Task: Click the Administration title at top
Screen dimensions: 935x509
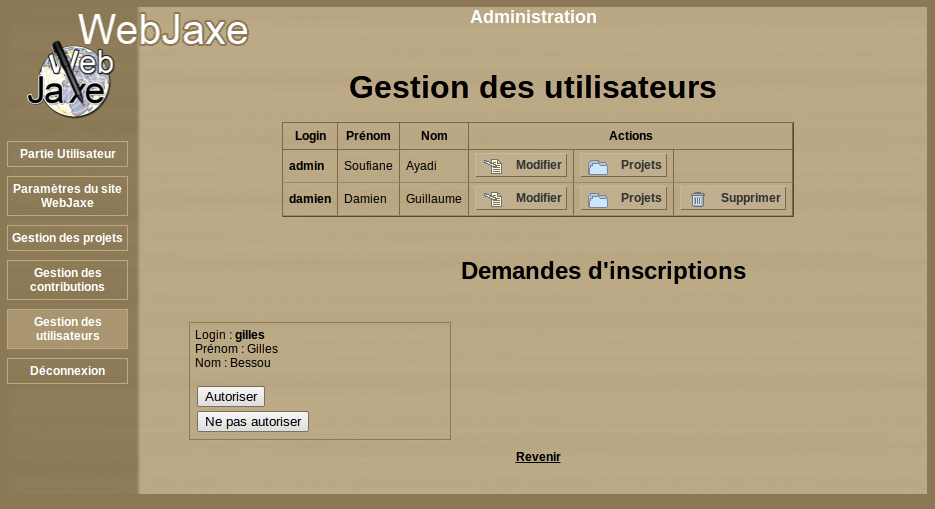Action: [x=533, y=17]
